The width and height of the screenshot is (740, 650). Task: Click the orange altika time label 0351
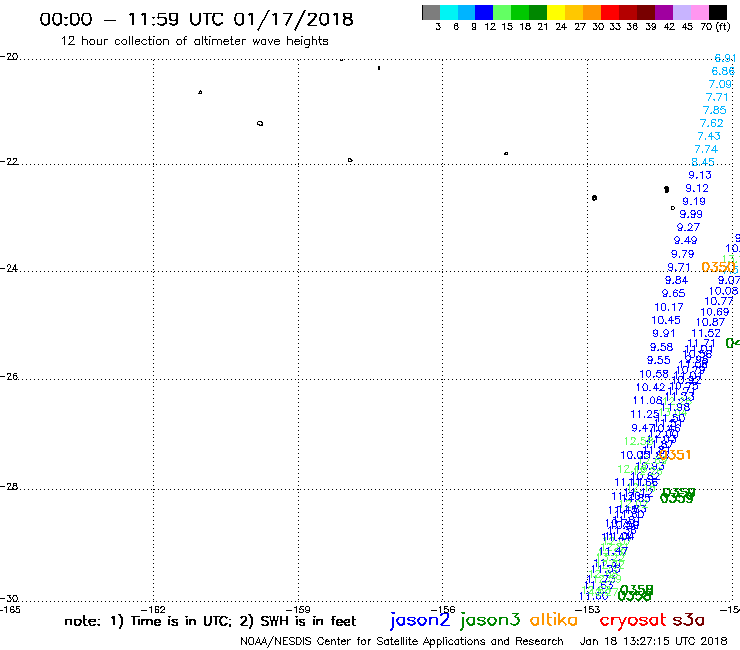(x=675, y=455)
